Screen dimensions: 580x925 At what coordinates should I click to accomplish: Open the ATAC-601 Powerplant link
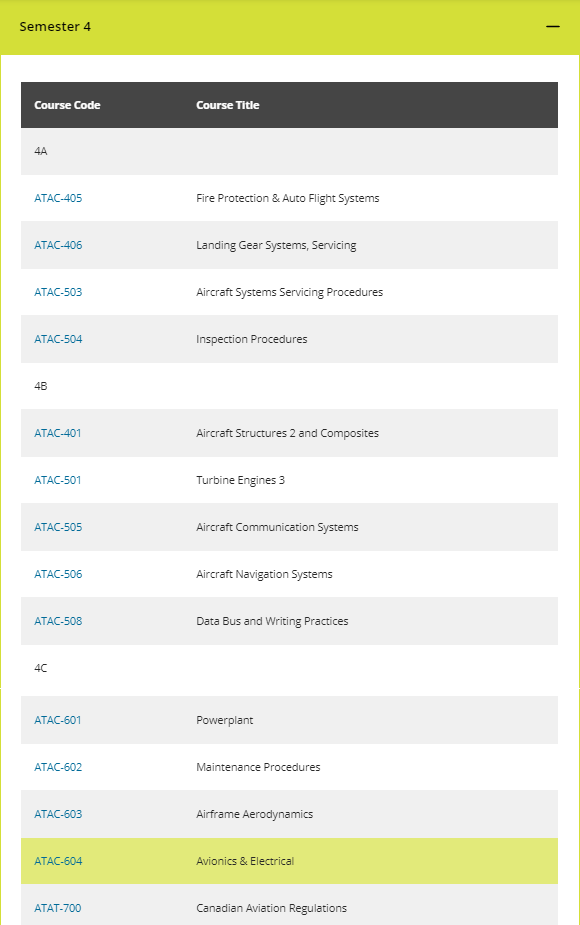pos(57,720)
